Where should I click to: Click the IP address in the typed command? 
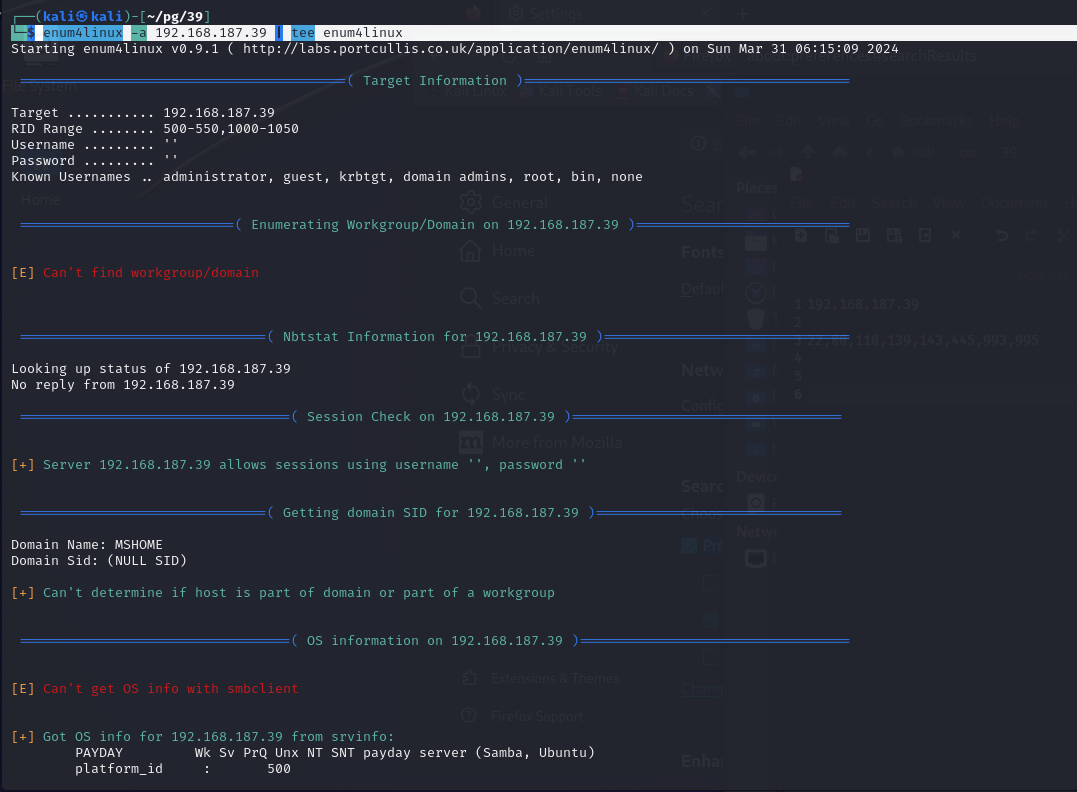(x=211, y=32)
